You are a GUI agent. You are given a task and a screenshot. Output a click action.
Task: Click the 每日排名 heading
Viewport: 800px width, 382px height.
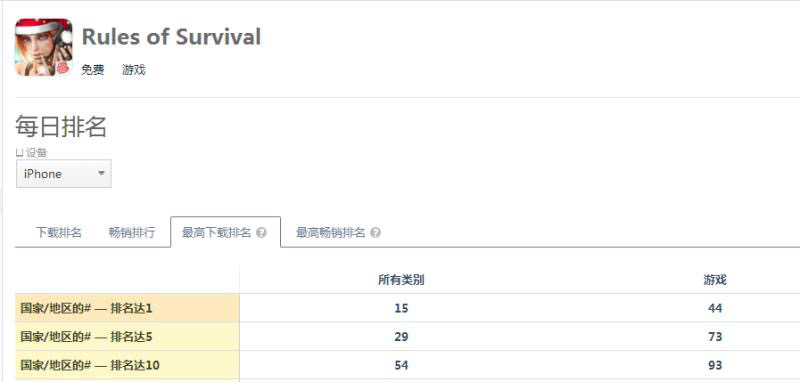click(61, 126)
